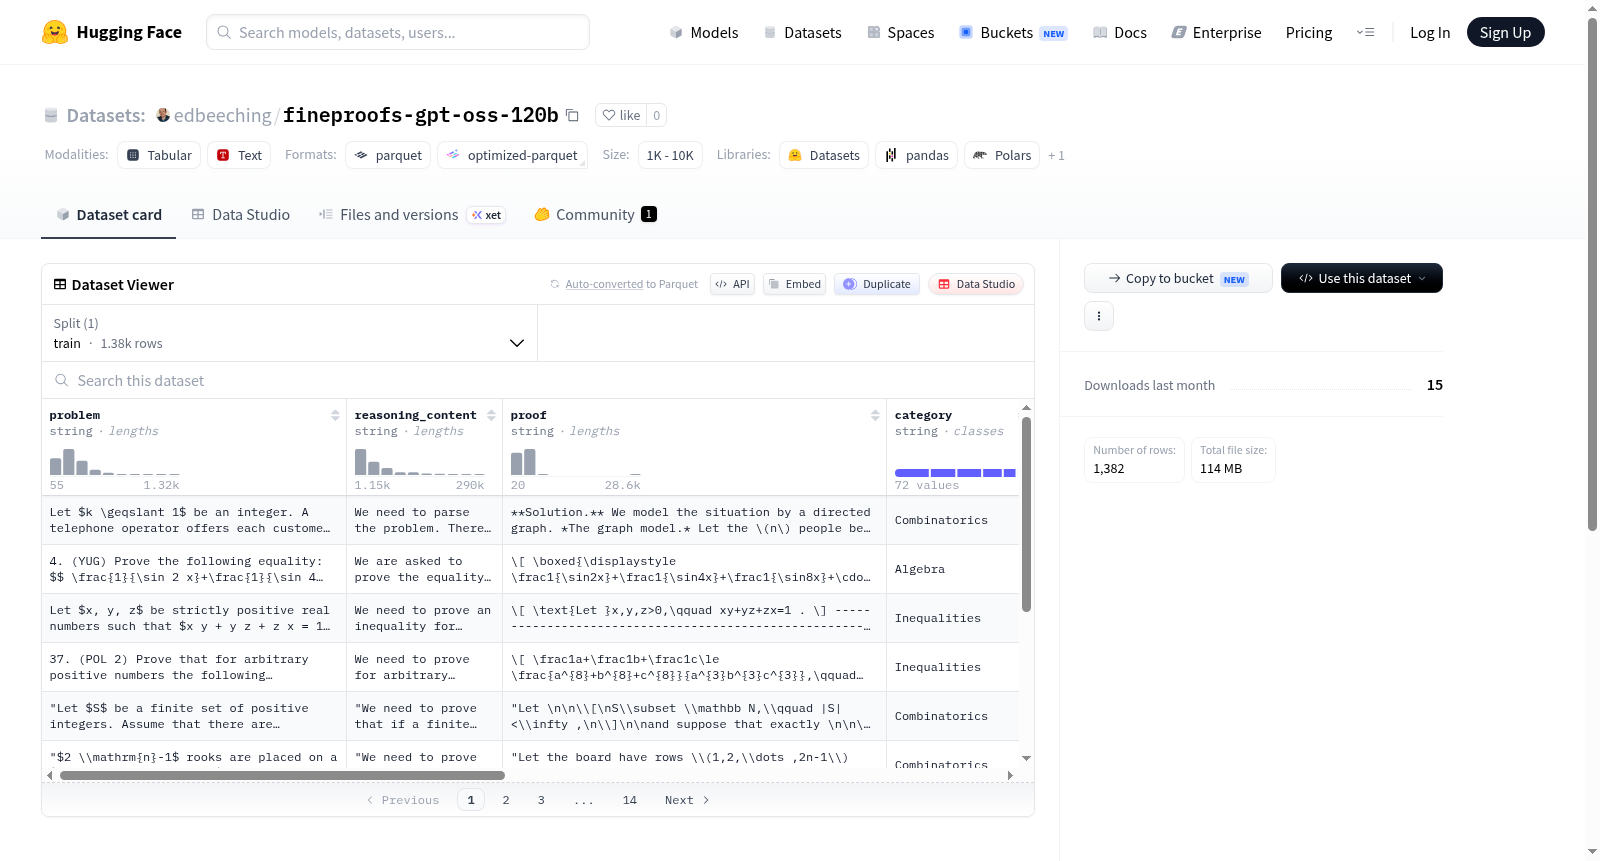Image resolution: width=1600 pixels, height=861 pixels.
Task: Show the +1 additional libraries
Action: (x=1056, y=156)
